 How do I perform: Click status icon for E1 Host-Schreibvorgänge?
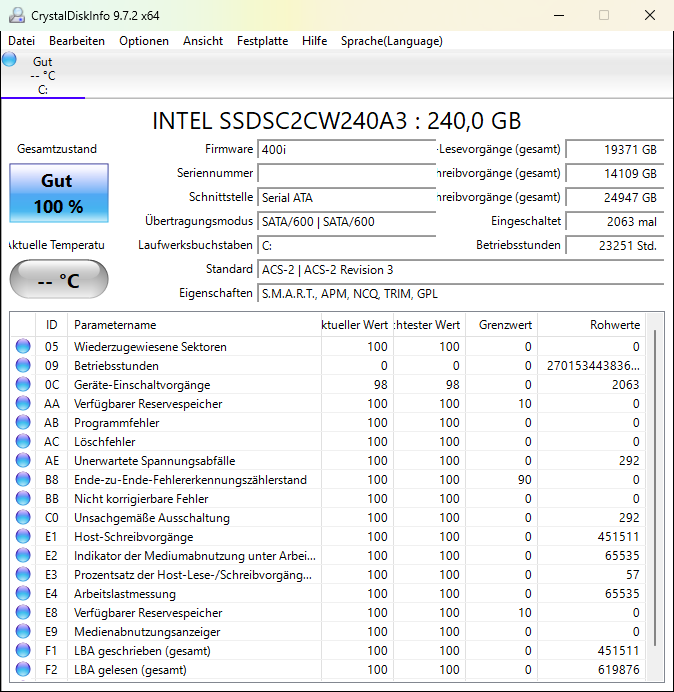pyautogui.click(x=23, y=536)
